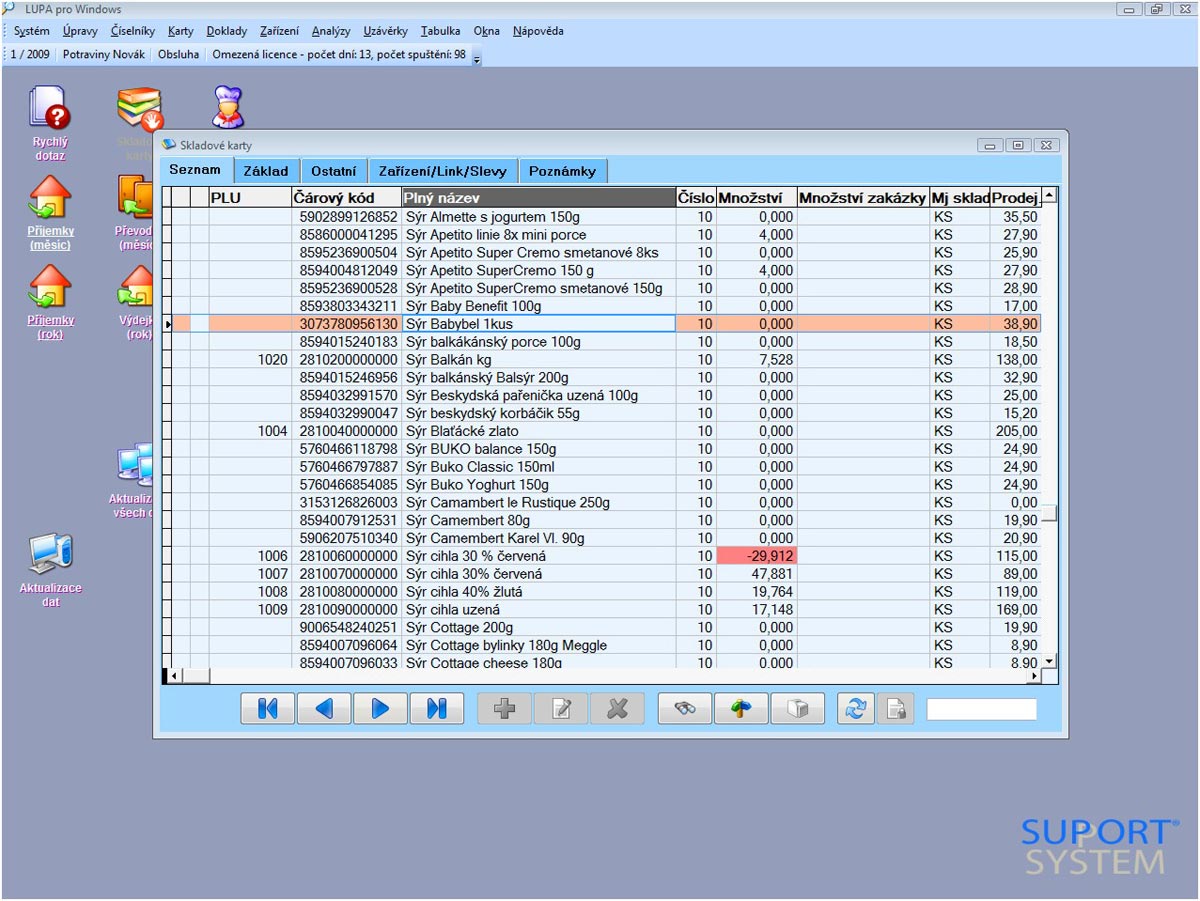Open search with the binoculars icon

685,708
